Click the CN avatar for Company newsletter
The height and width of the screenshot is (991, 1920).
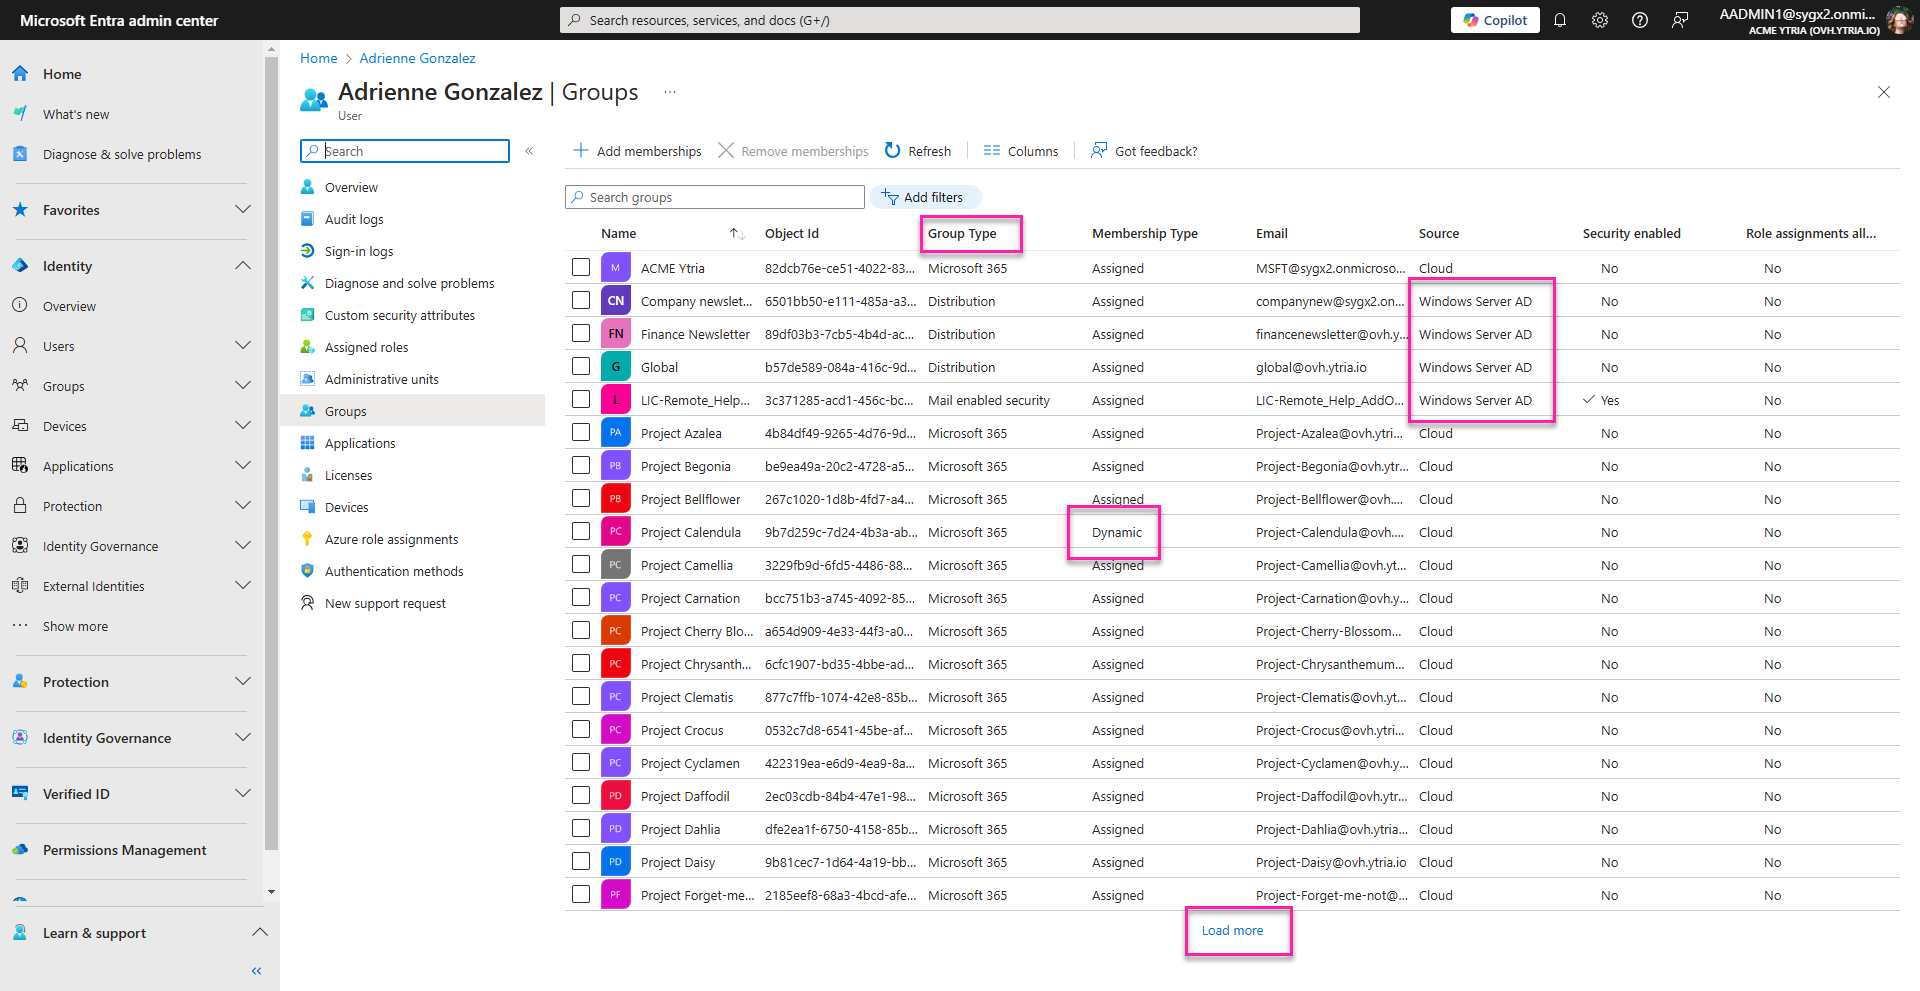[616, 301]
